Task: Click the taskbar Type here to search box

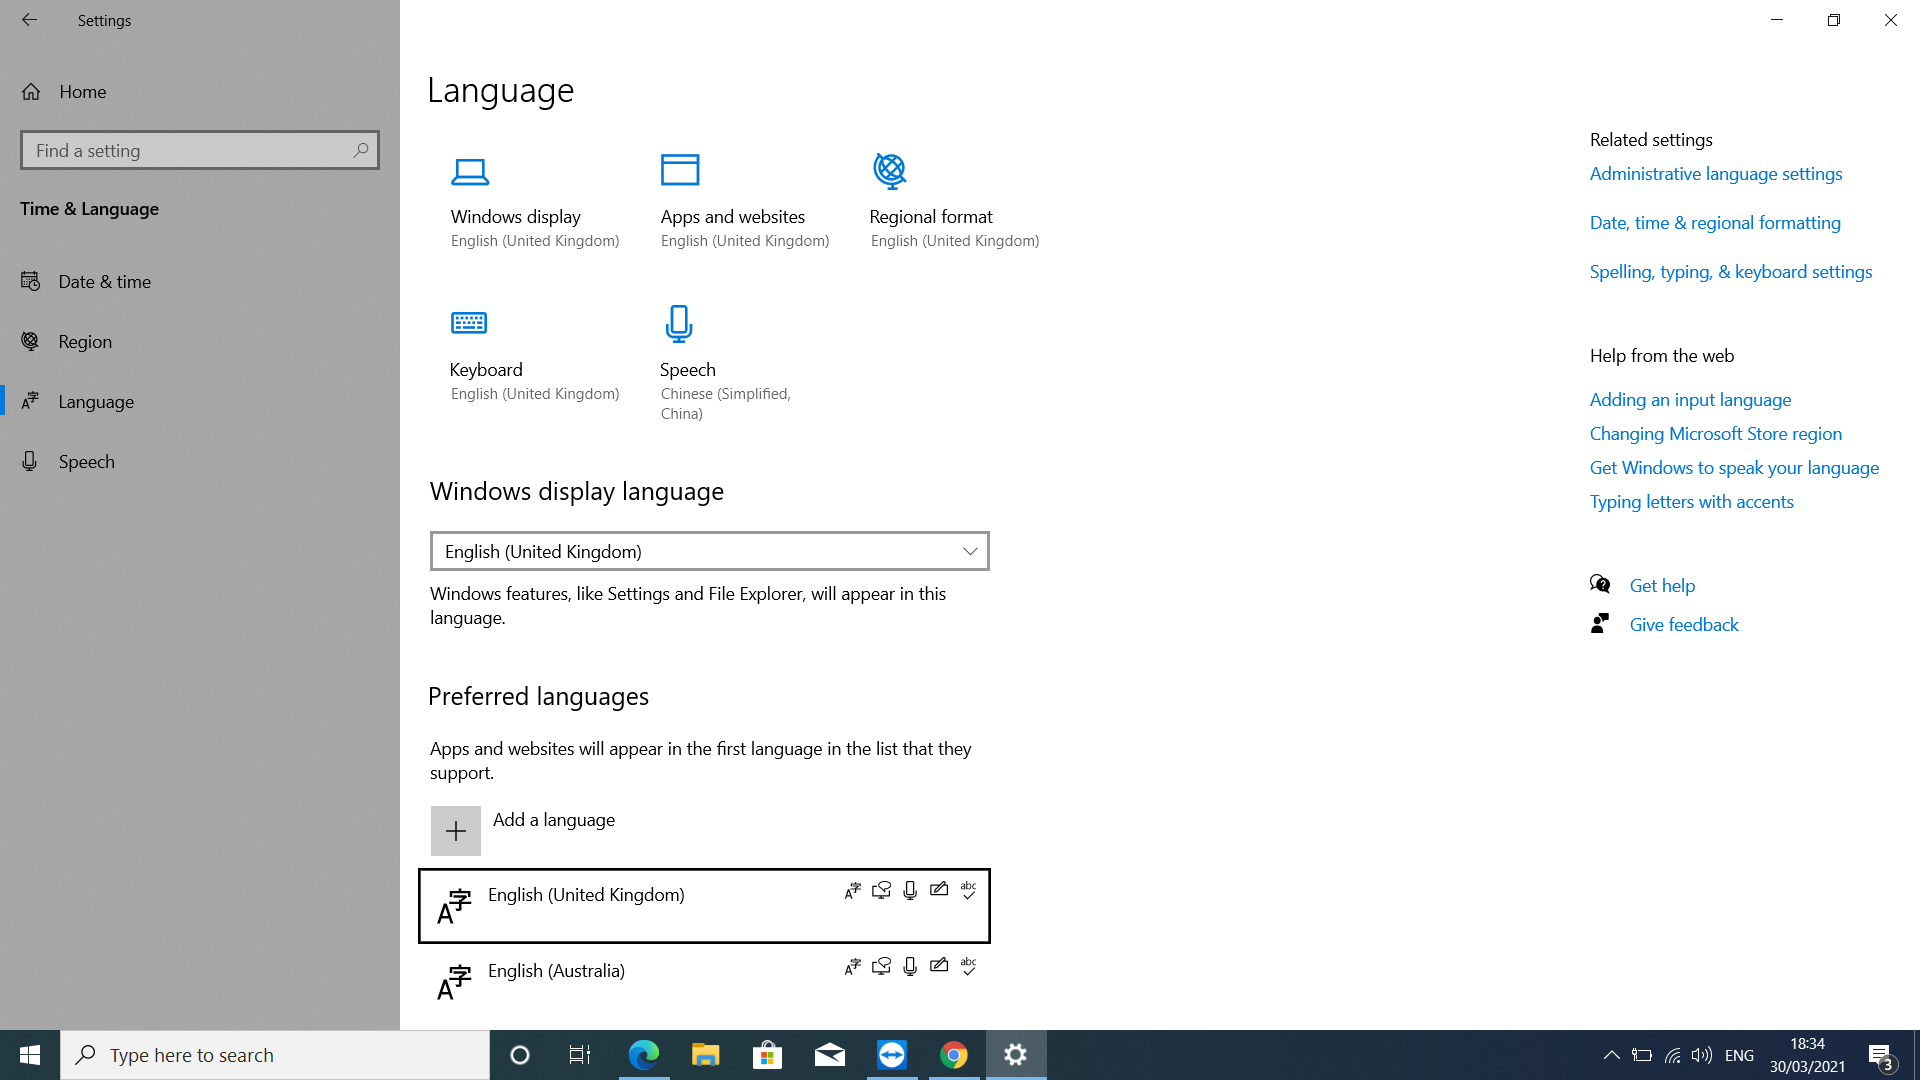Action: (275, 1055)
